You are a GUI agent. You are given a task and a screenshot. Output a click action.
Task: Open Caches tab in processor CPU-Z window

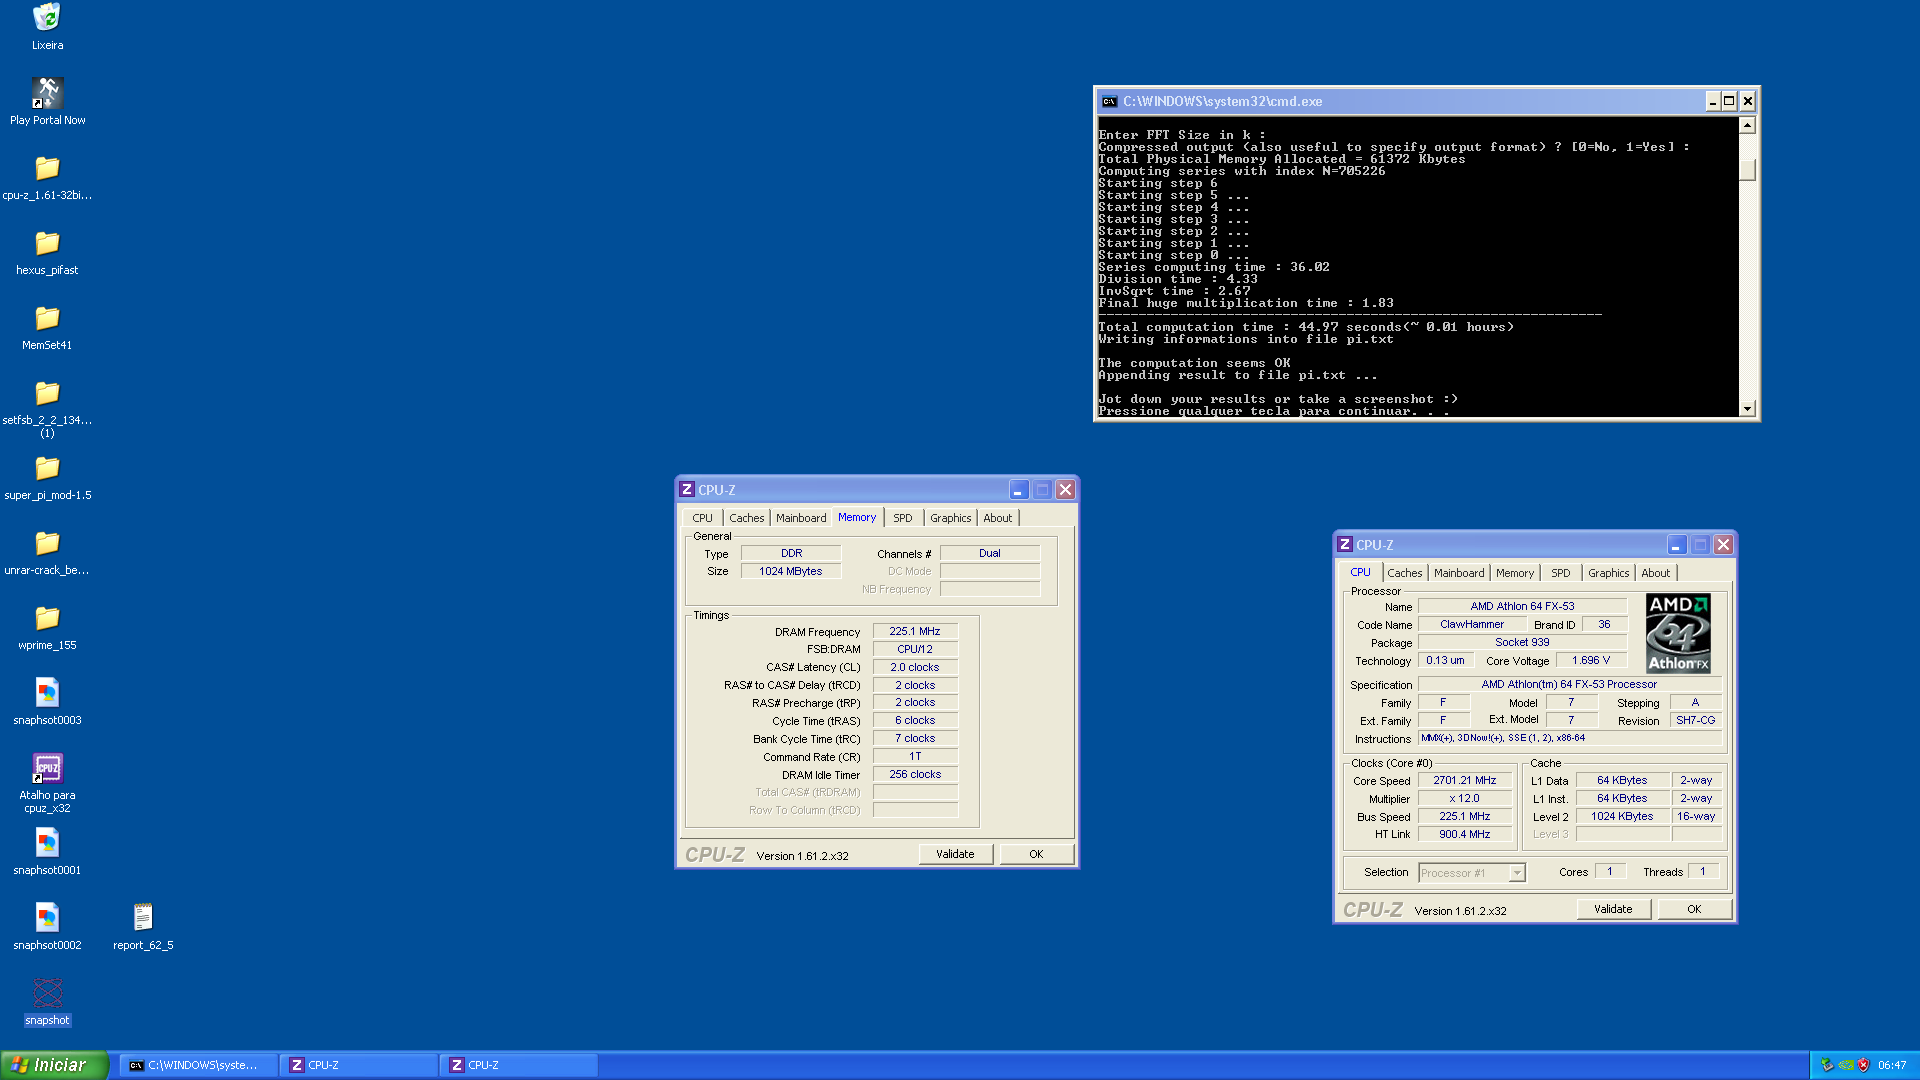[x=1404, y=573]
